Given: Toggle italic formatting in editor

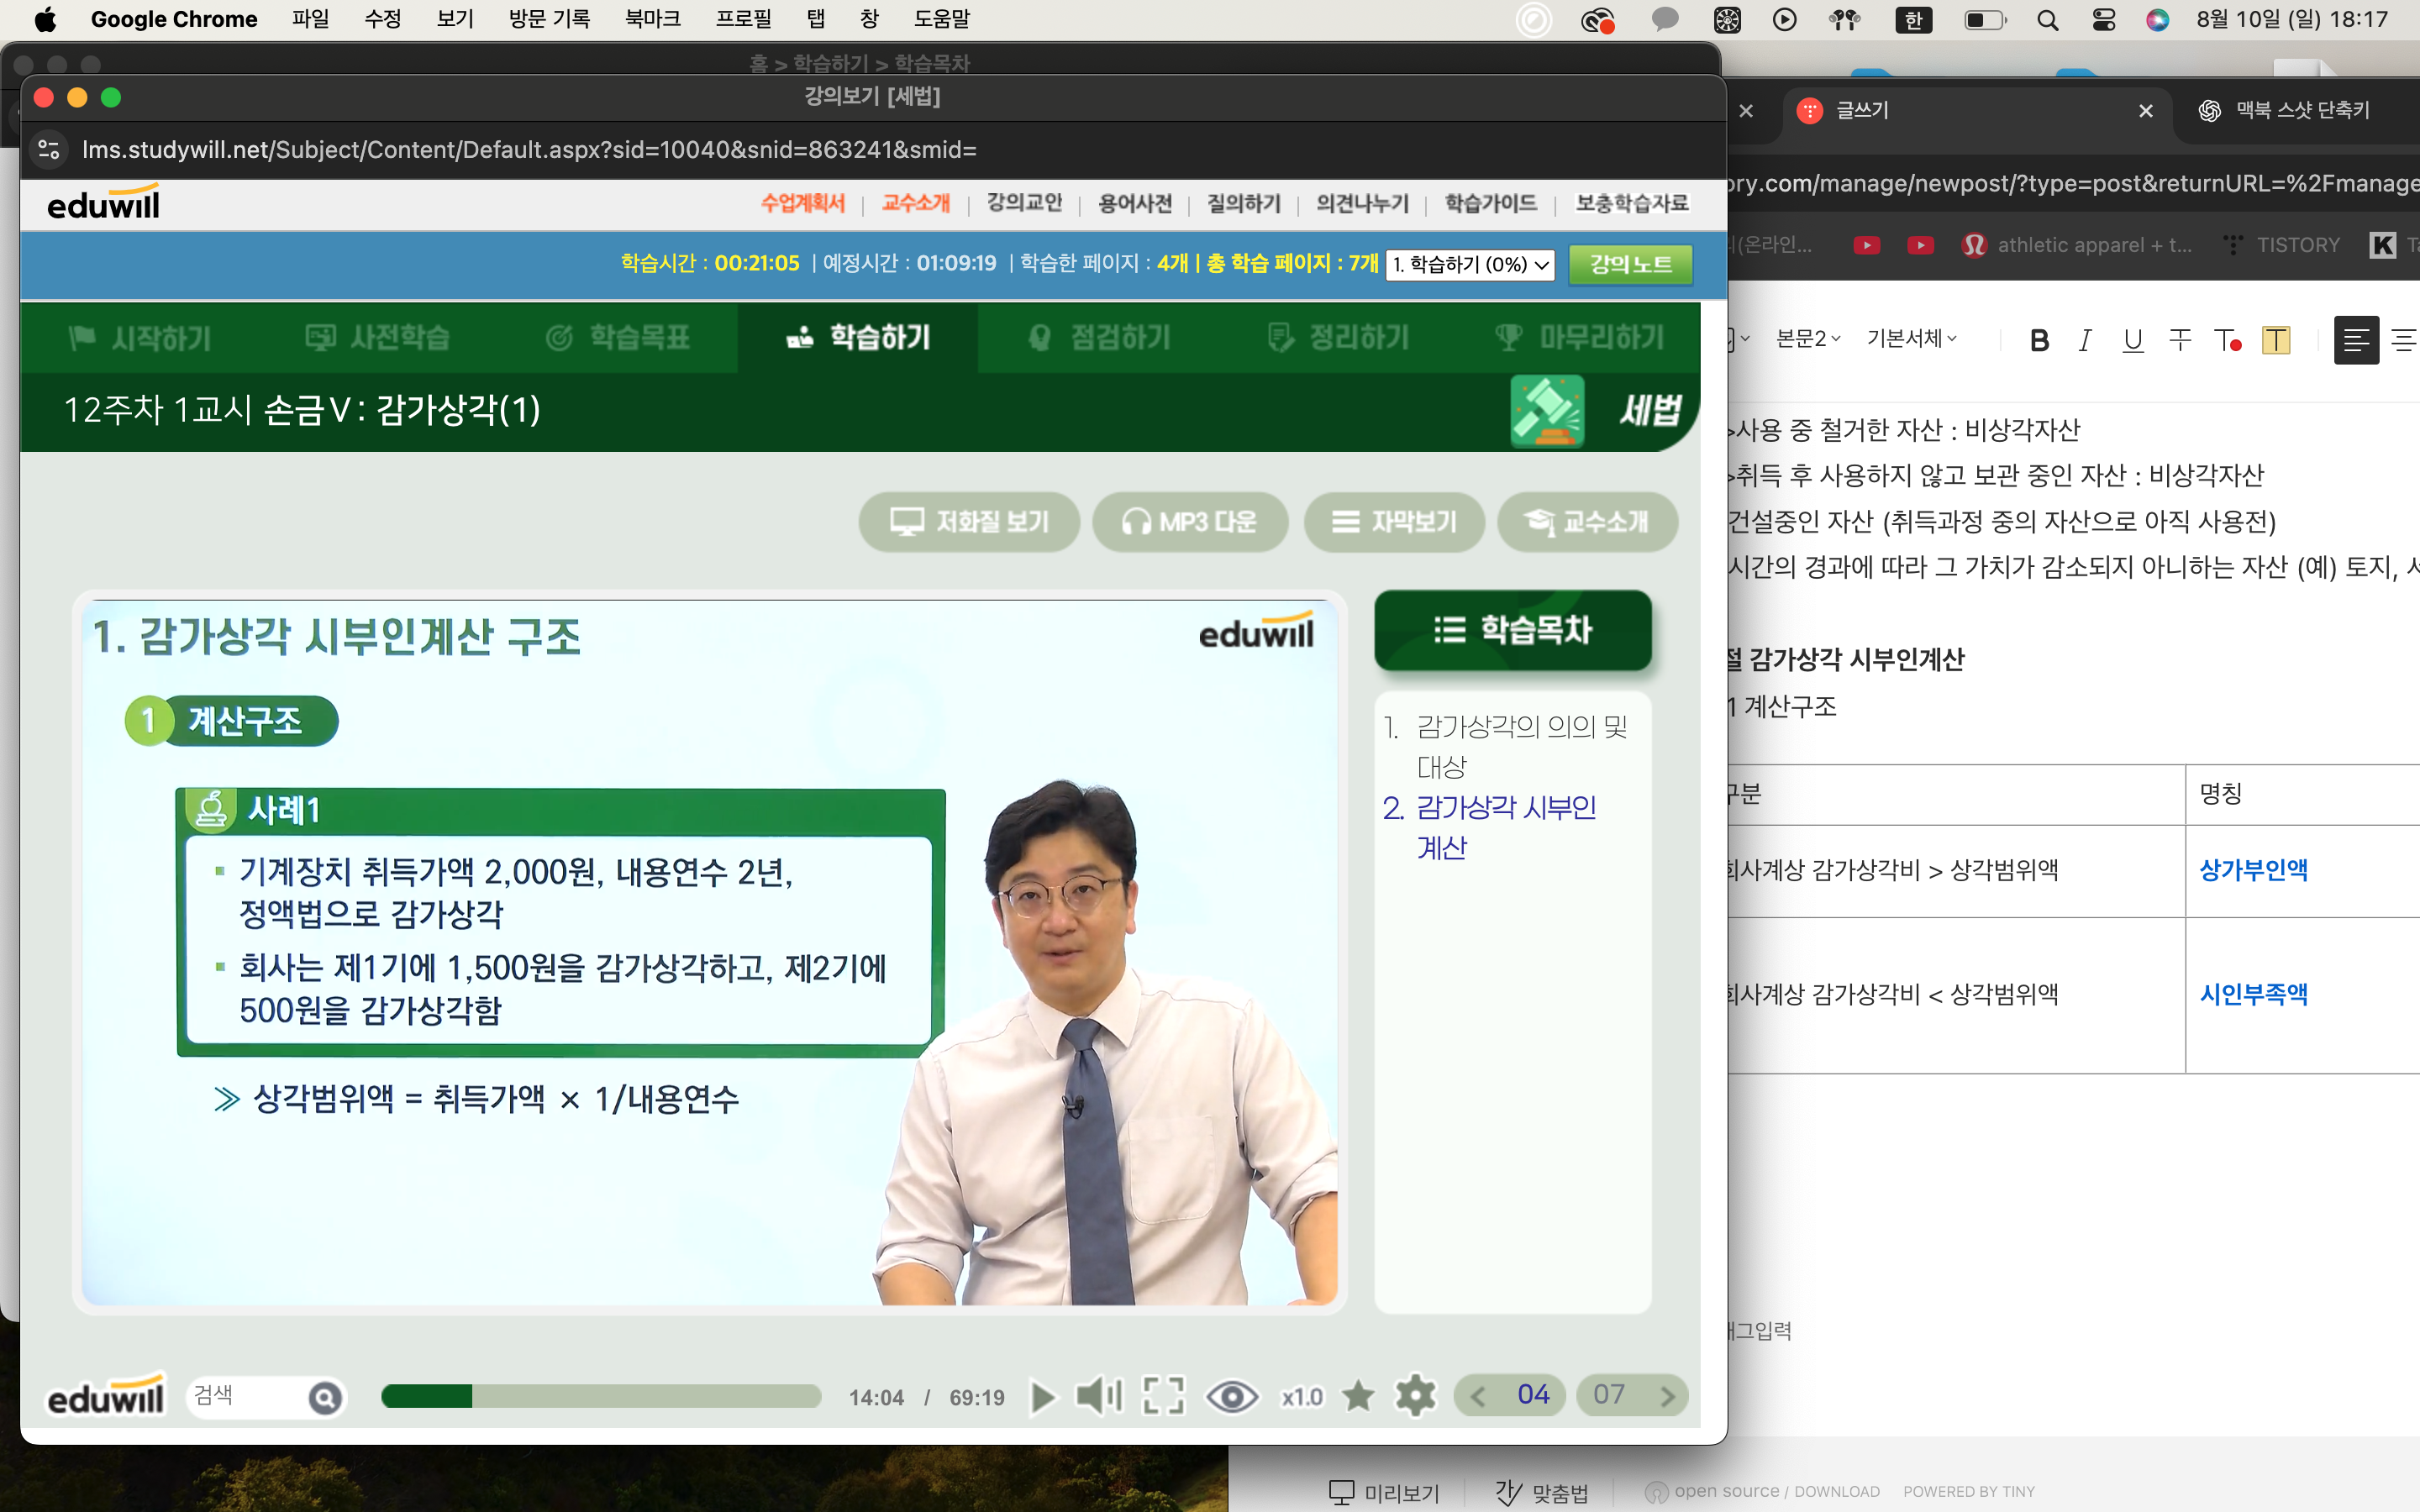Looking at the screenshot, I should coord(2085,341).
